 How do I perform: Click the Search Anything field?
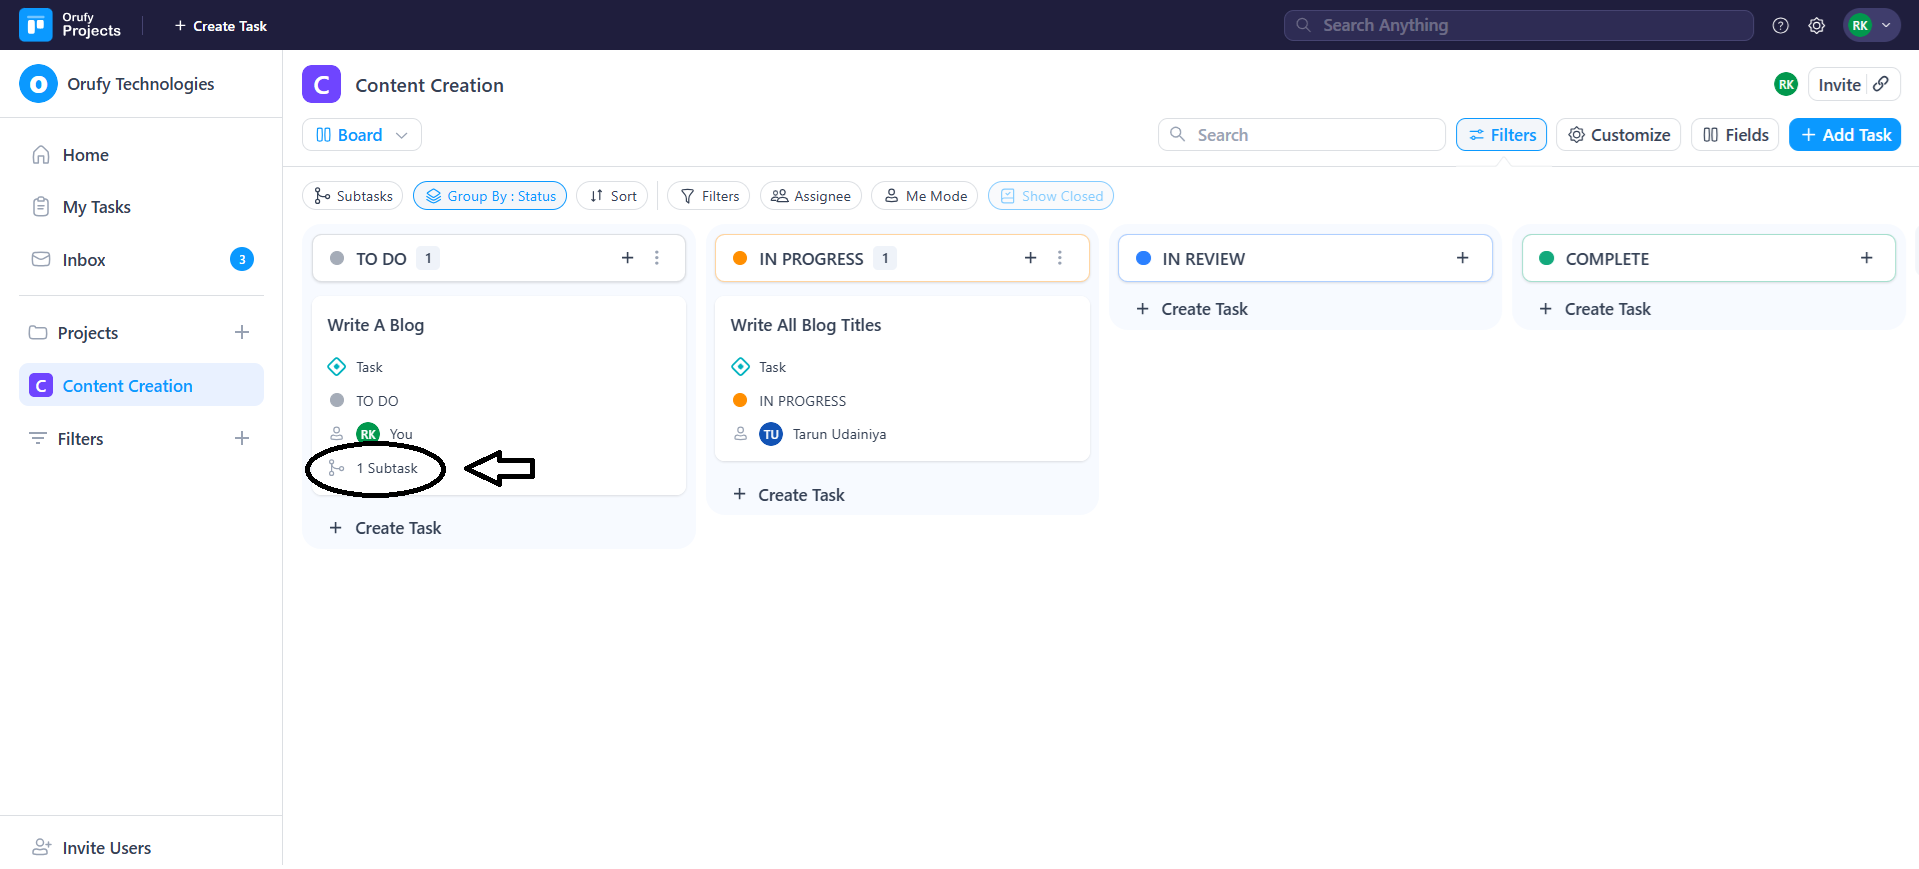[x=1518, y=26]
